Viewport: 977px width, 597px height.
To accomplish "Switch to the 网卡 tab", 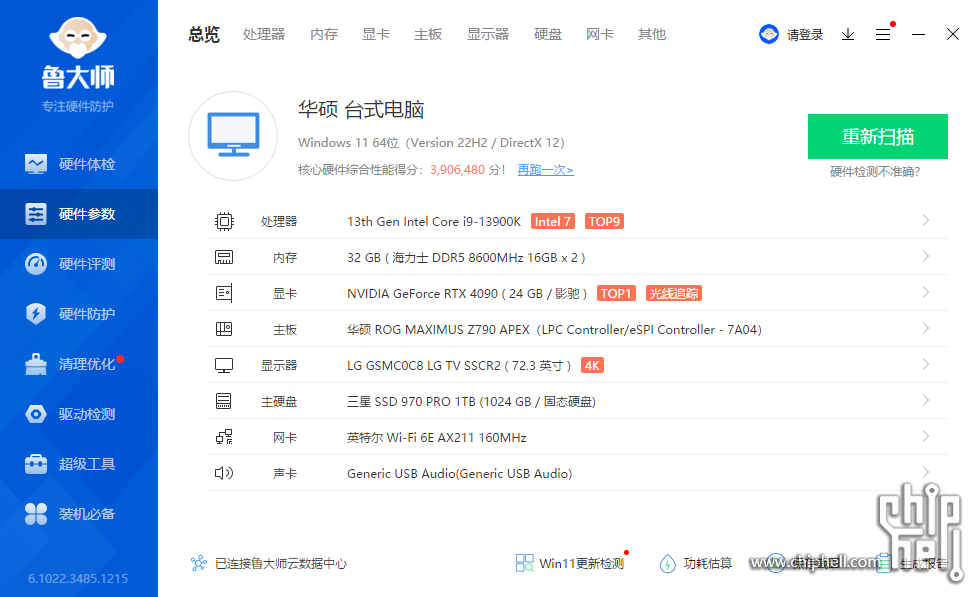I will (599, 34).
